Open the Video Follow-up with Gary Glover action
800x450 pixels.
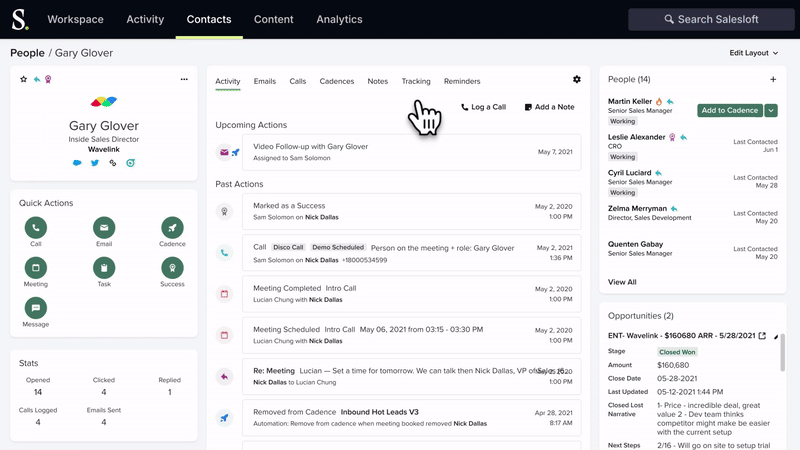point(412,152)
